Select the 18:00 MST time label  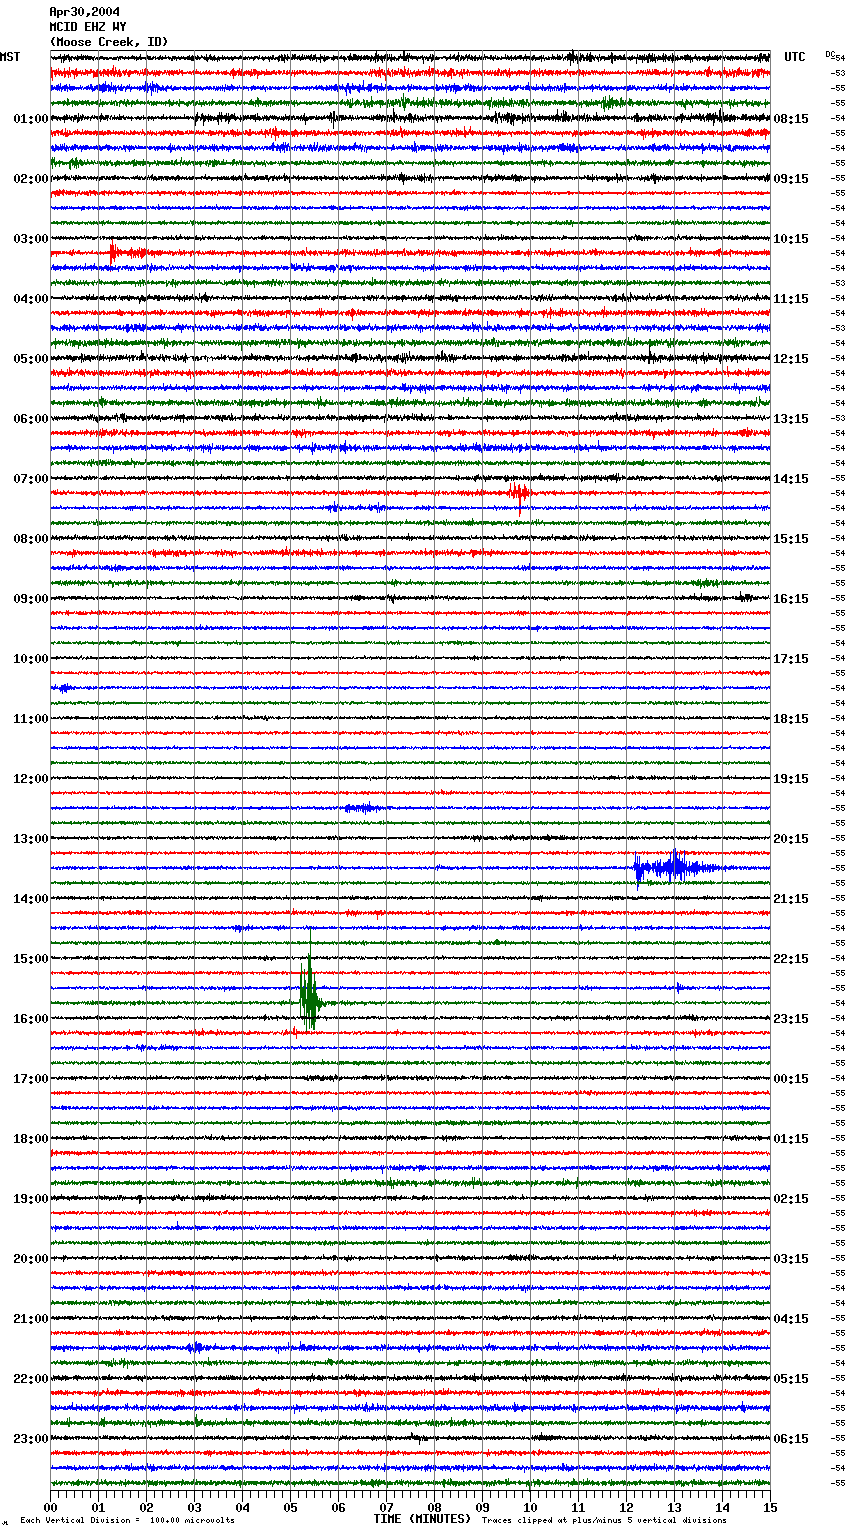coord(31,1139)
